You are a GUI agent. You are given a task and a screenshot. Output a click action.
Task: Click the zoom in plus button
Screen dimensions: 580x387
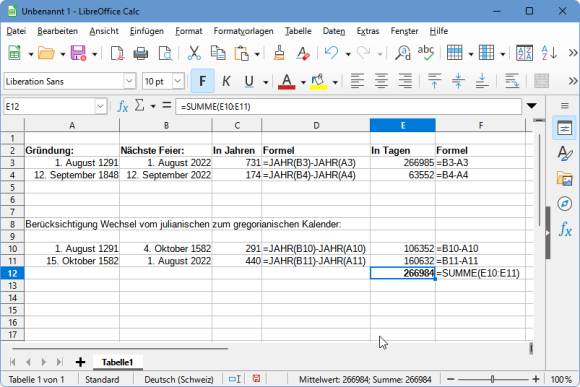tap(536, 379)
